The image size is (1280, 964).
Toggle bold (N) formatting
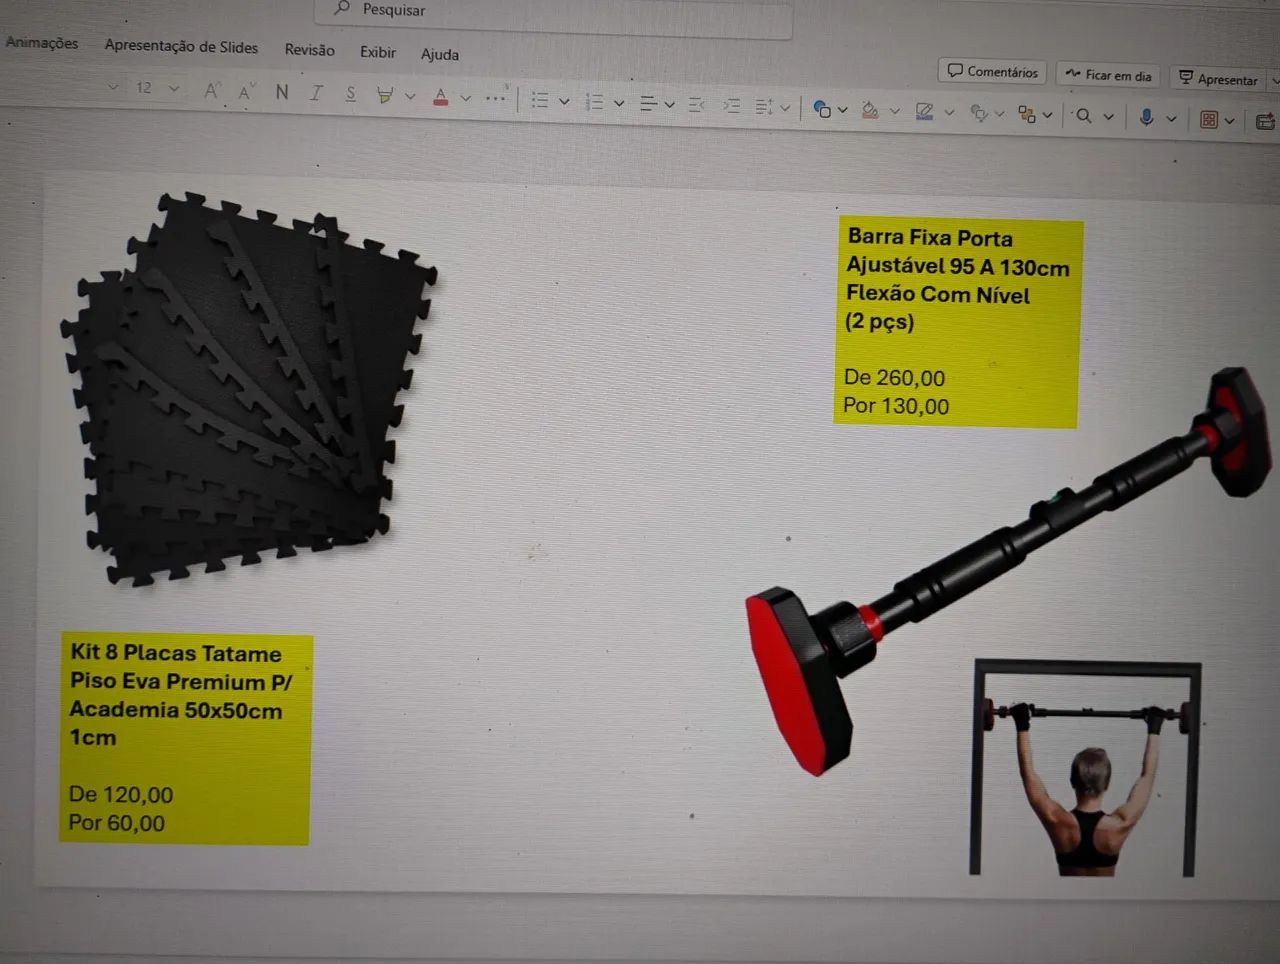[282, 92]
